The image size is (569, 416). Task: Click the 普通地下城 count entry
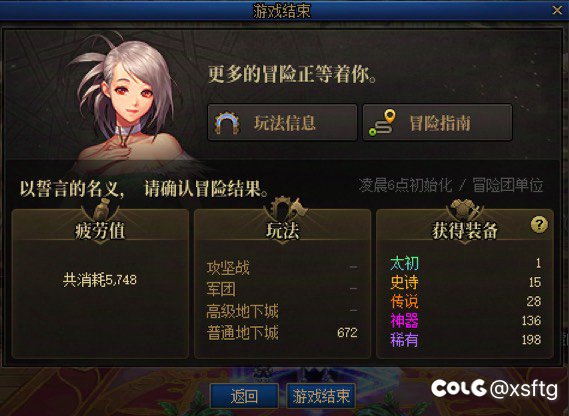click(282, 333)
